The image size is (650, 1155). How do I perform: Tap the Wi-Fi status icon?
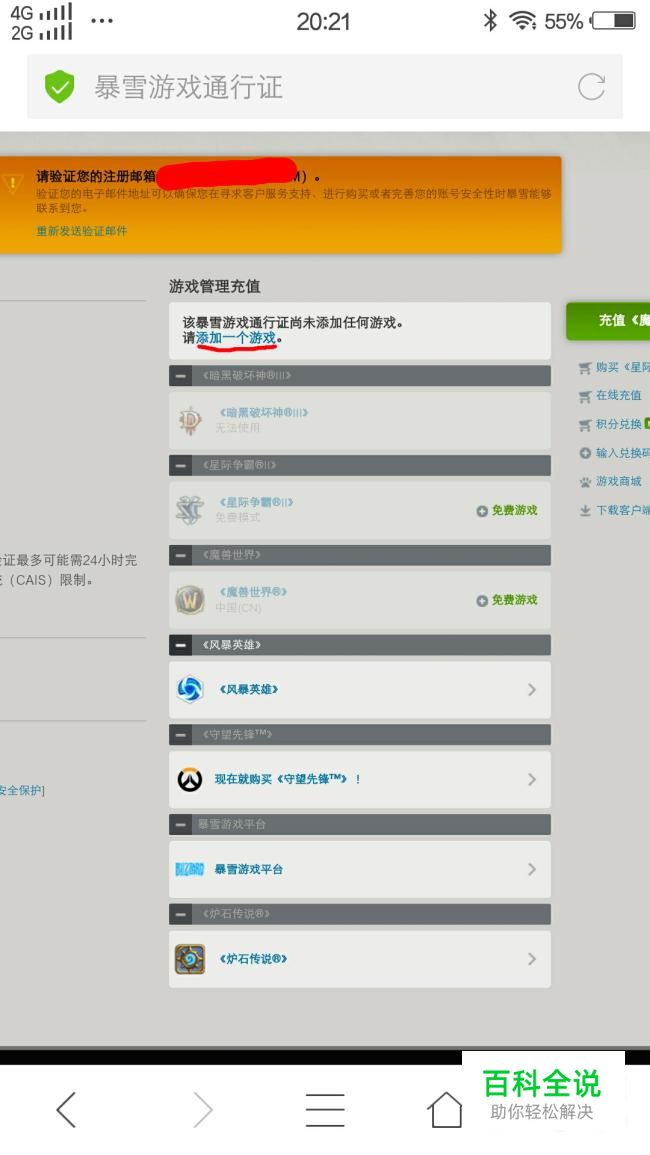[x=523, y=21]
